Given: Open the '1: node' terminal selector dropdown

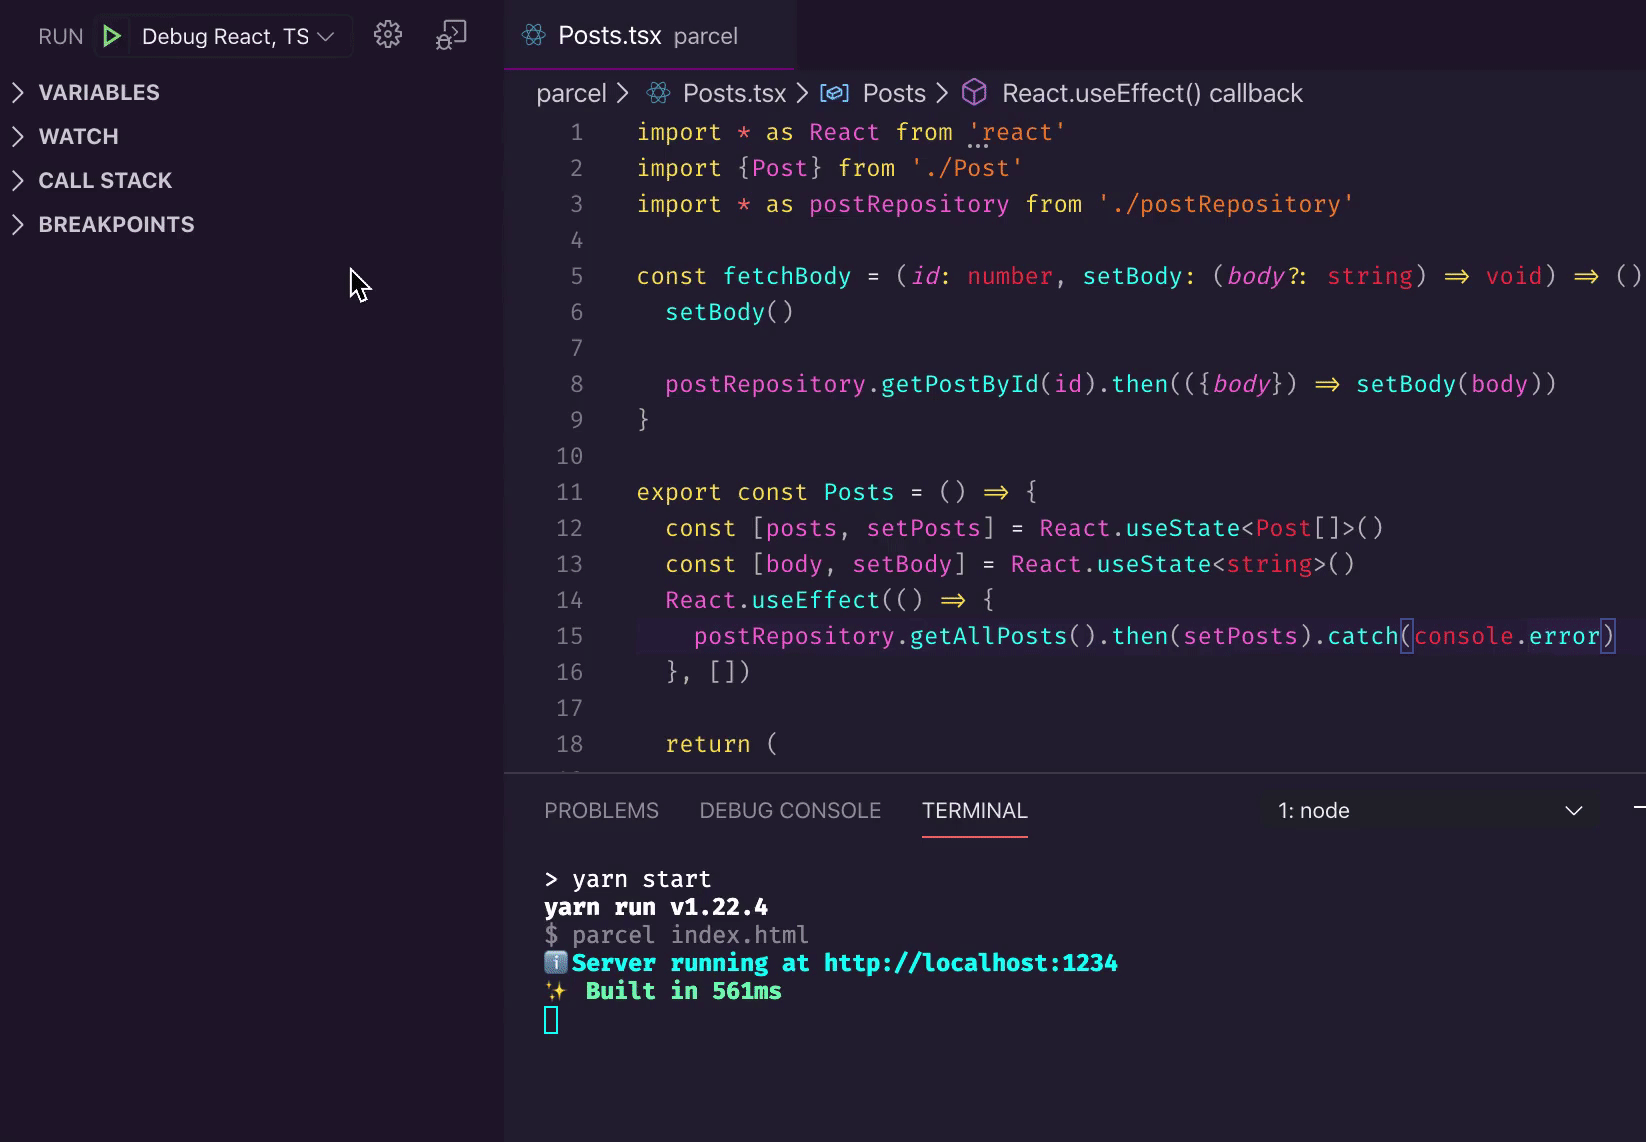Looking at the screenshot, I should 1430,811.
